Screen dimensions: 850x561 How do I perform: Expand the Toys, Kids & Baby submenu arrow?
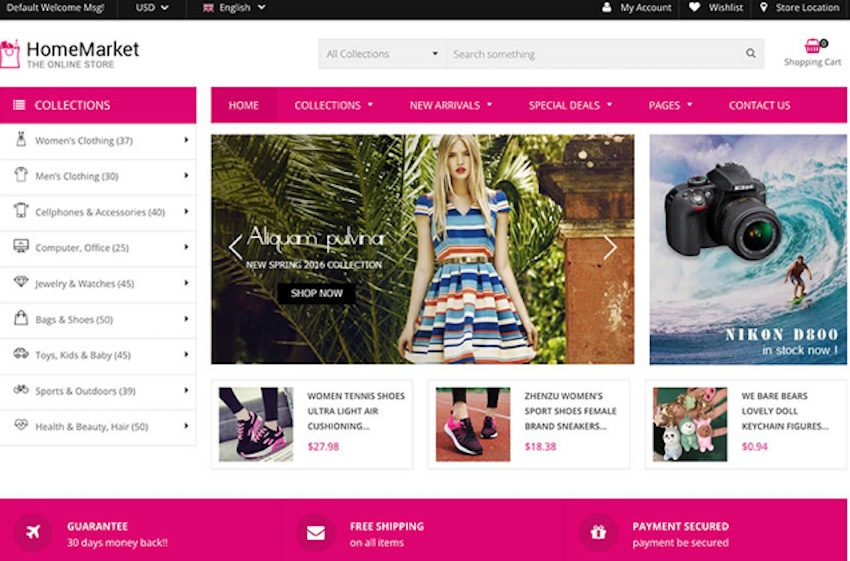pos(186,354)
